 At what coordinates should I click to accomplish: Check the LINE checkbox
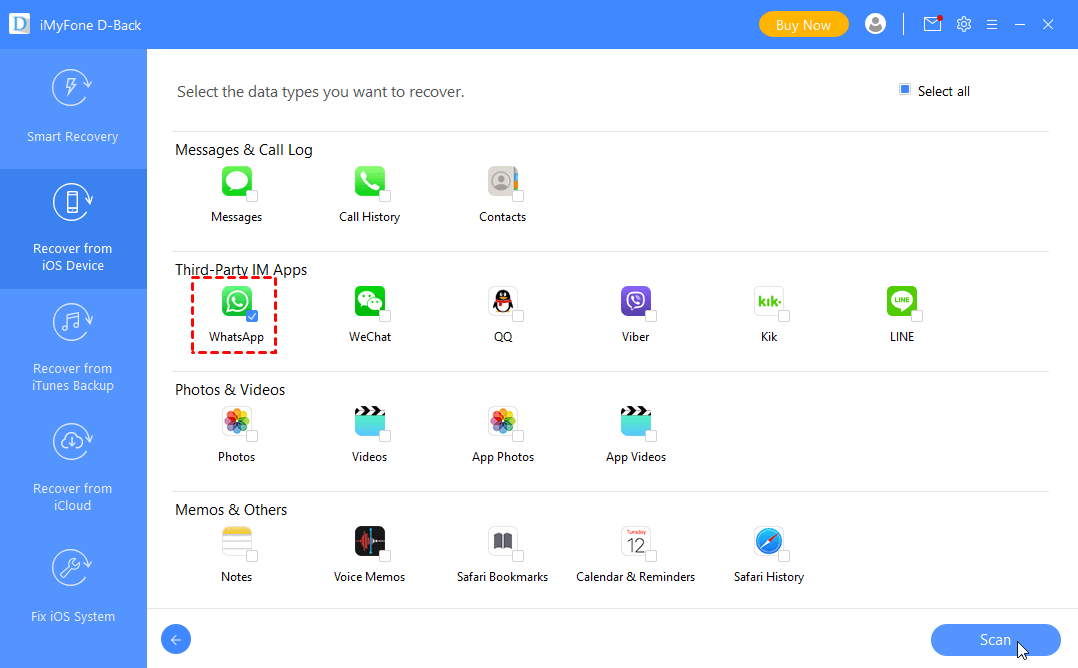pyautogui.click(x=917, y=315)
